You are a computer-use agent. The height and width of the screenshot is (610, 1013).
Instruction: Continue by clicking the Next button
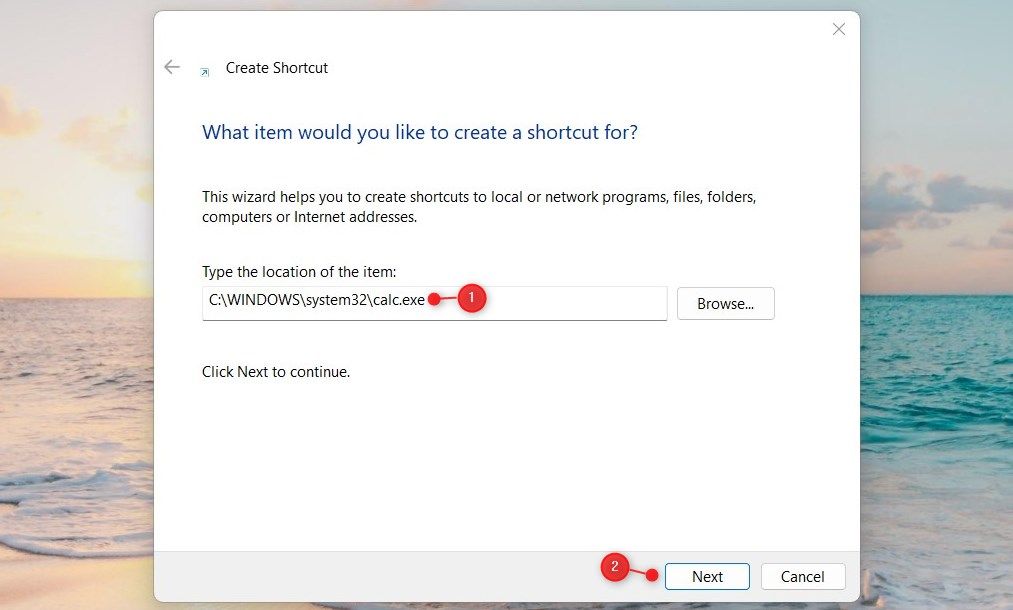pyautogui.click(x=707, y=576)
